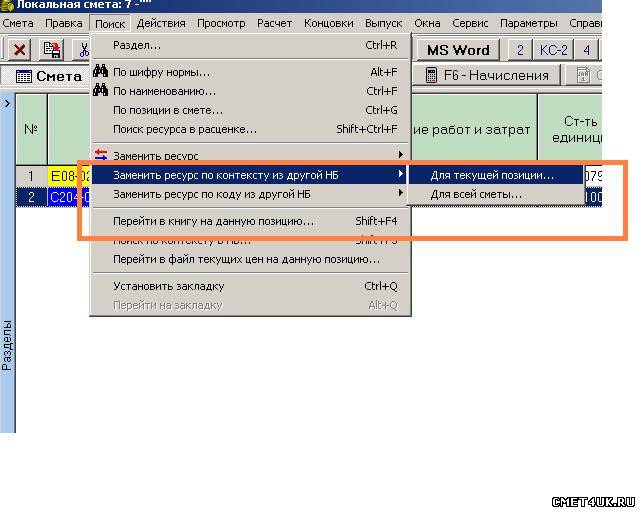Open the Выпуск menu

(383, 24)
